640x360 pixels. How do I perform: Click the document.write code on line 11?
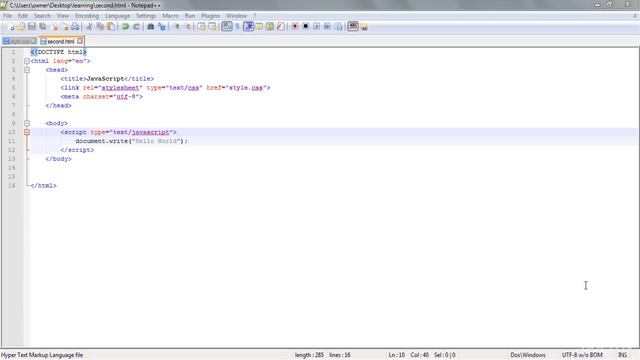pyautogui.click(x=131, y=141)
